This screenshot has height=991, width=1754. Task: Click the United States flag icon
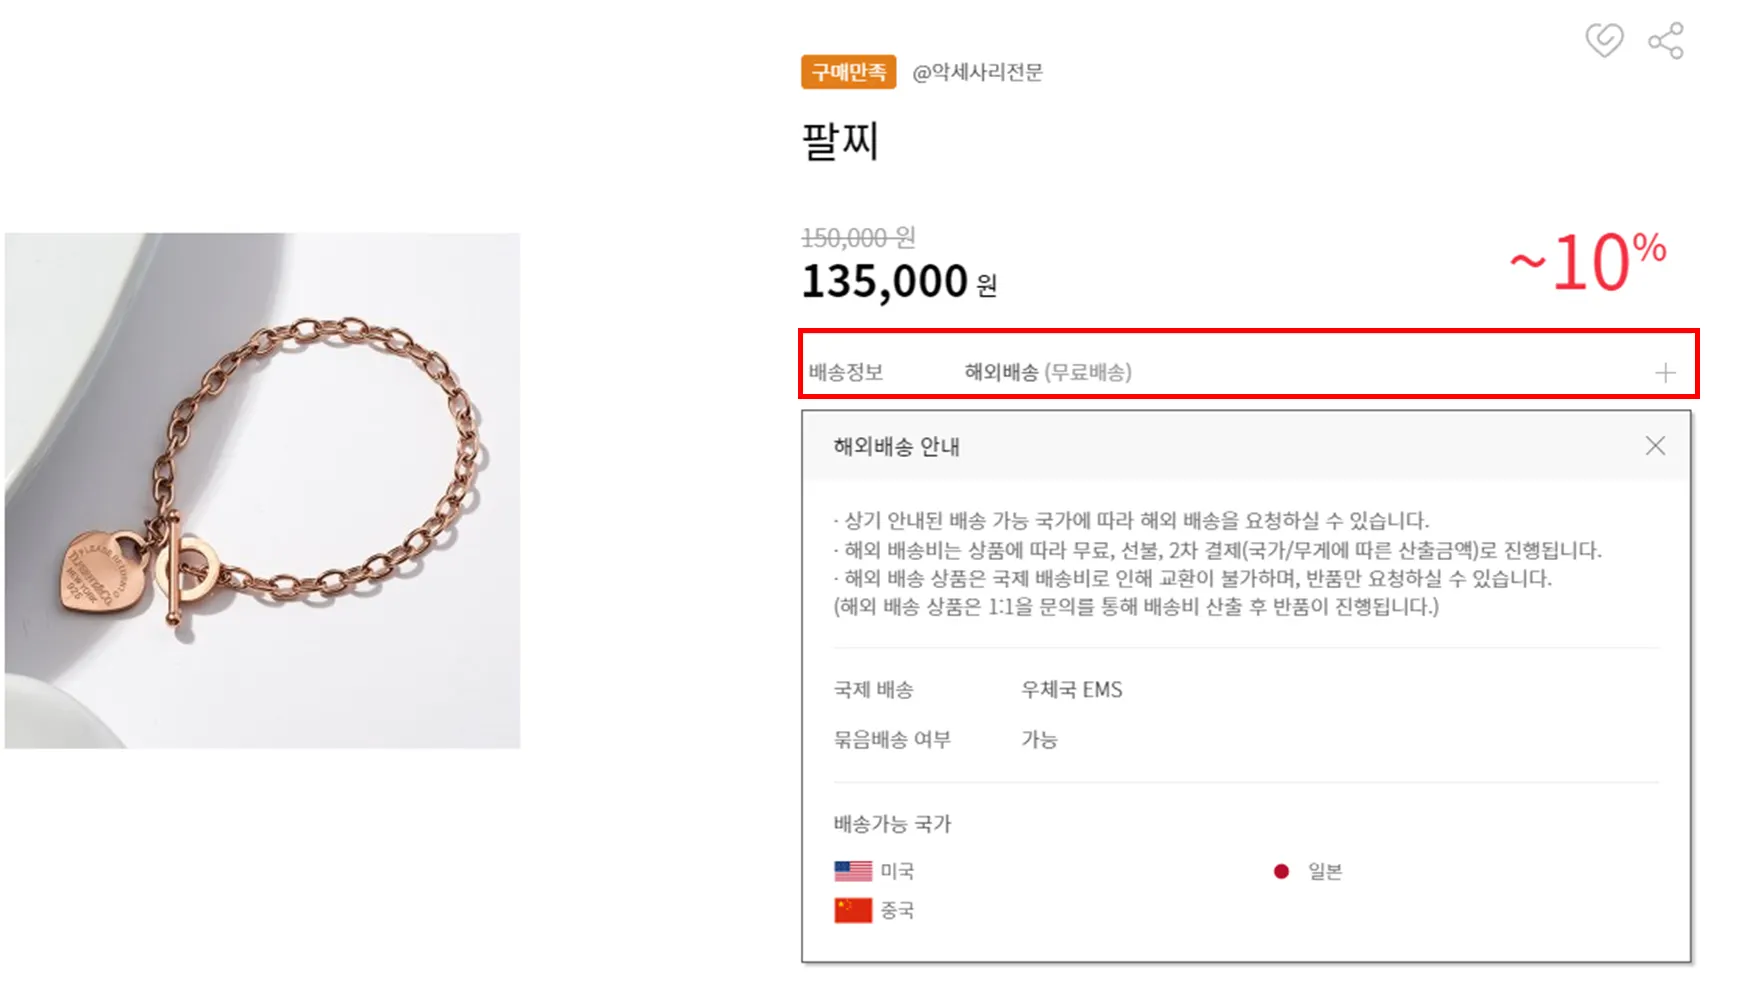point(853,871)
